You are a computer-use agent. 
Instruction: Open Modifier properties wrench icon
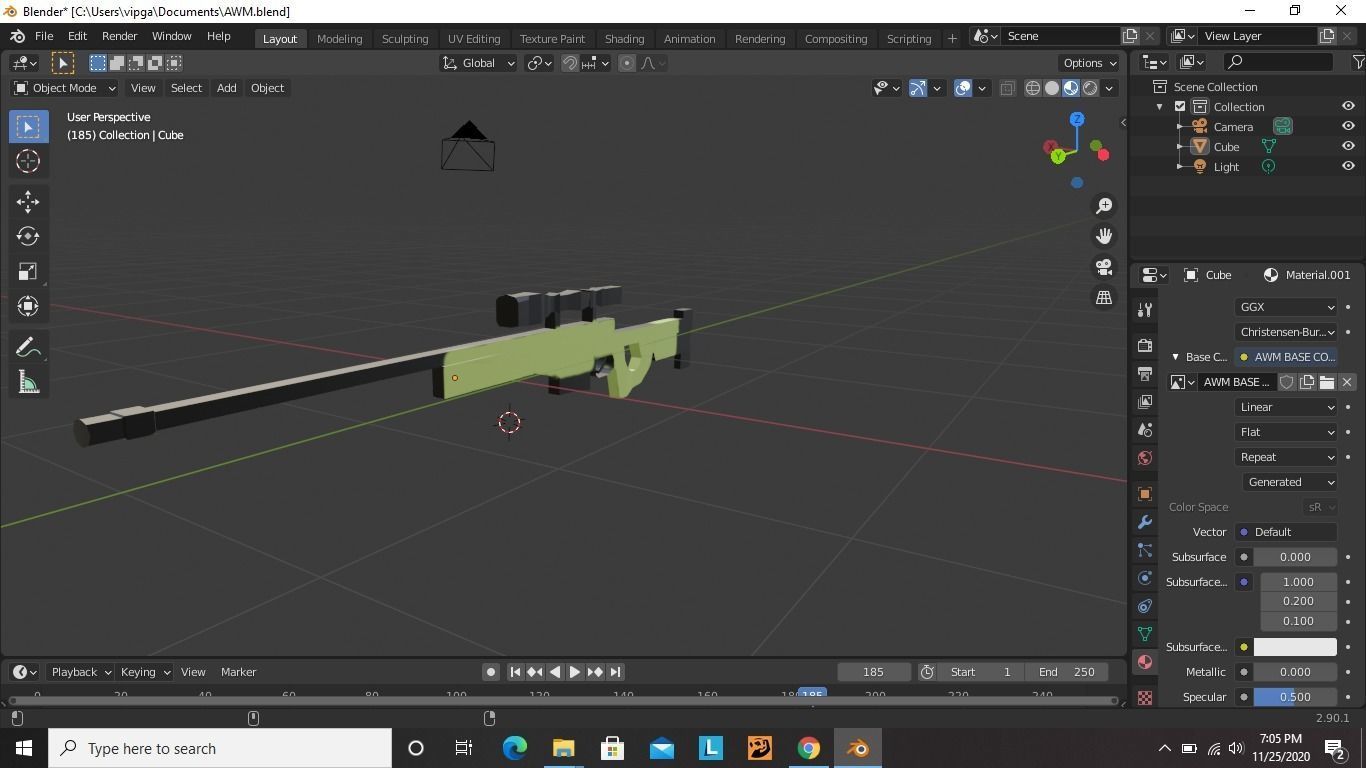(1145, 522)
